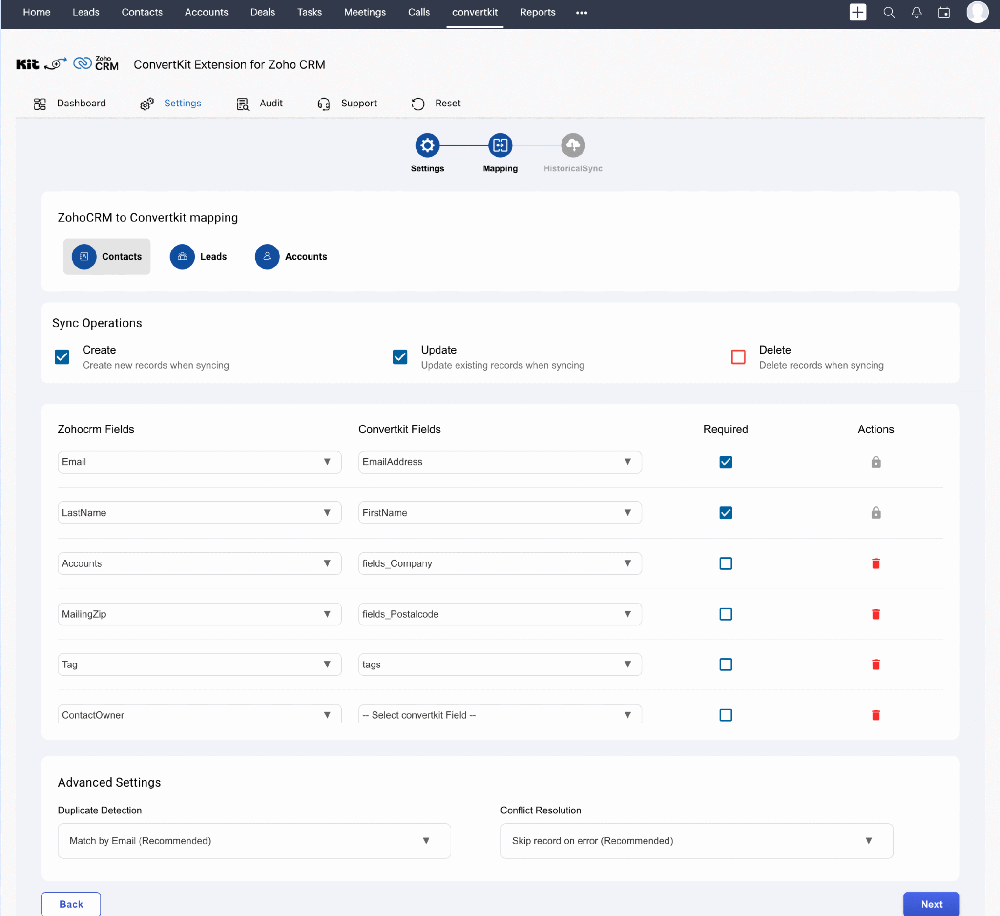Screen dimensions: 1000x916
Task: Click the three-dots more modules icon
Action: click(581, 13)
